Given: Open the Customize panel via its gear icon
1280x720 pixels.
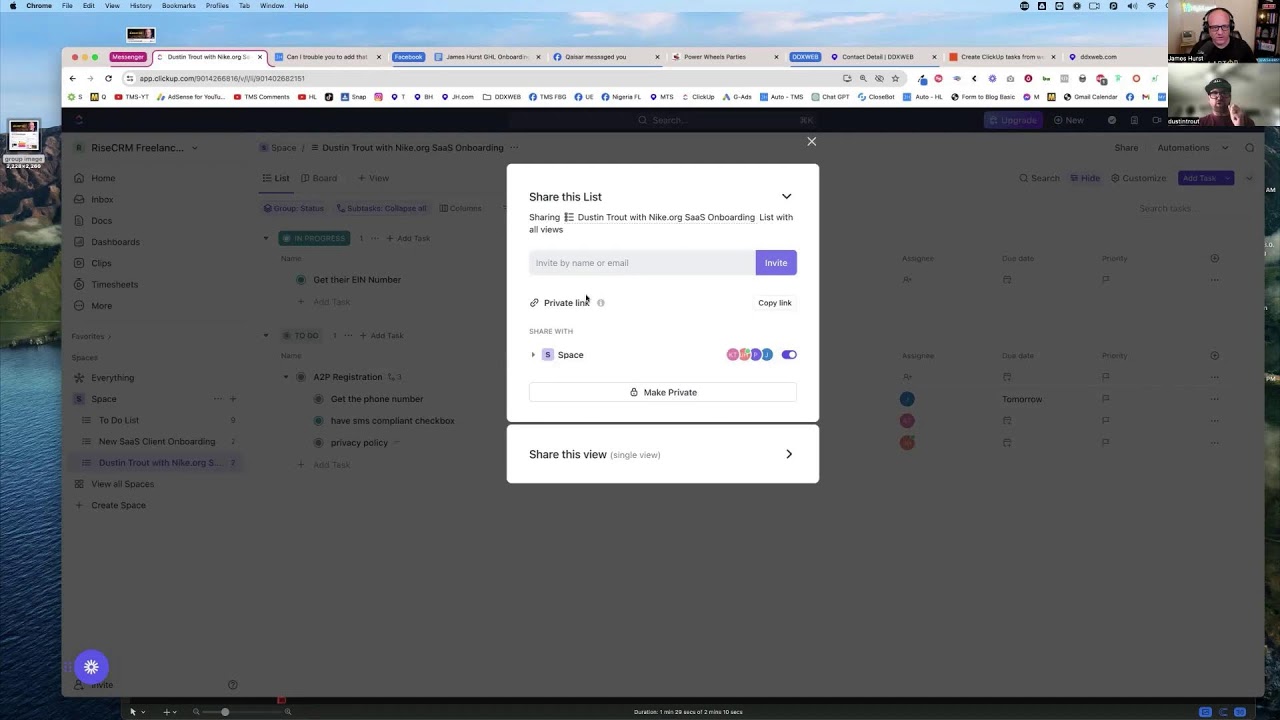Looking at the screenshot, I should 1113,178.
